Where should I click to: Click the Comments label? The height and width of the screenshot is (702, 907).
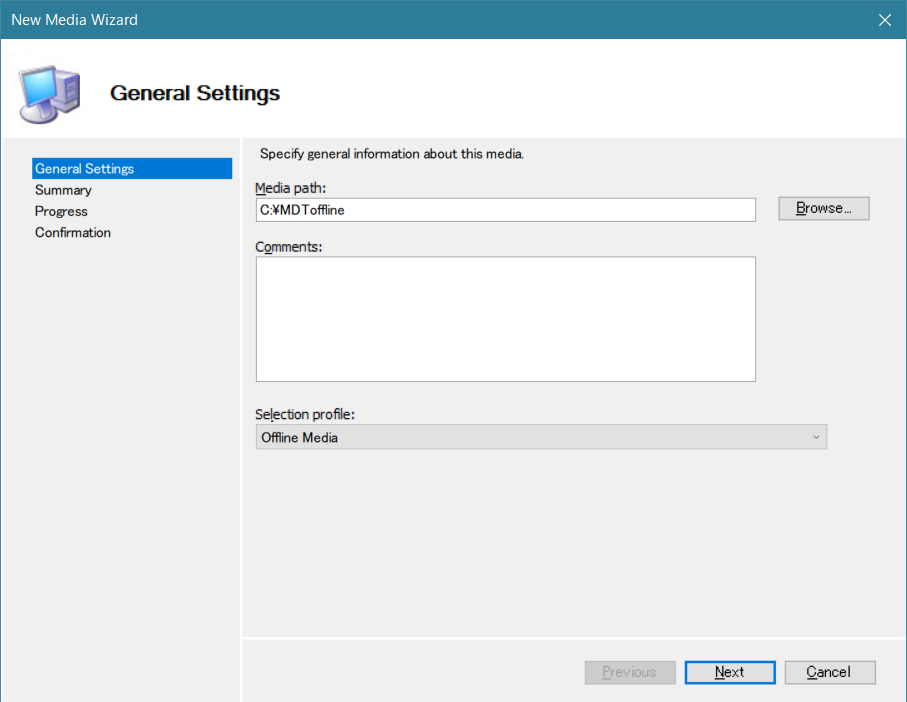[288, 247]
